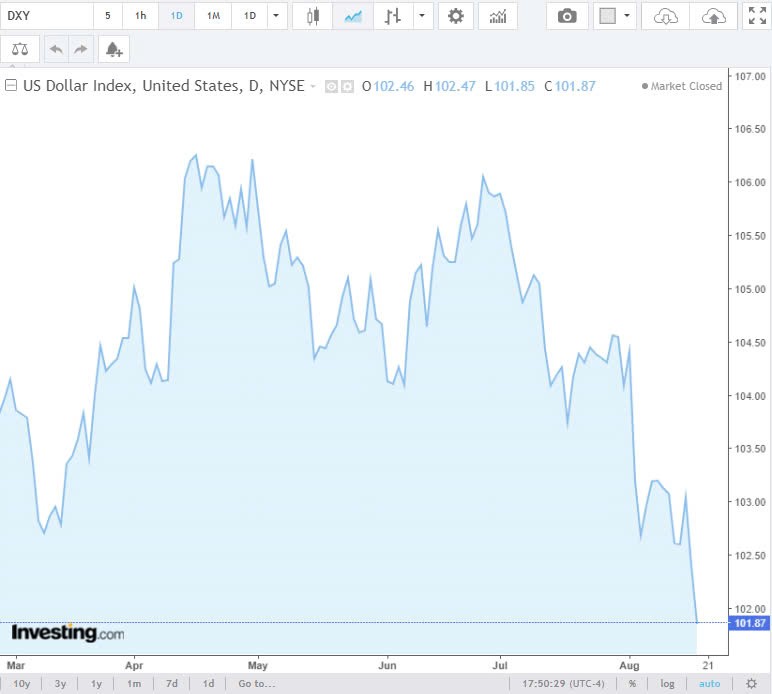Image resolution: width=772 pixels, height=694 pixels.
Task: Click the 17:50:29 (UTC-4) timezone clock
Action: [x=563, y=684]
